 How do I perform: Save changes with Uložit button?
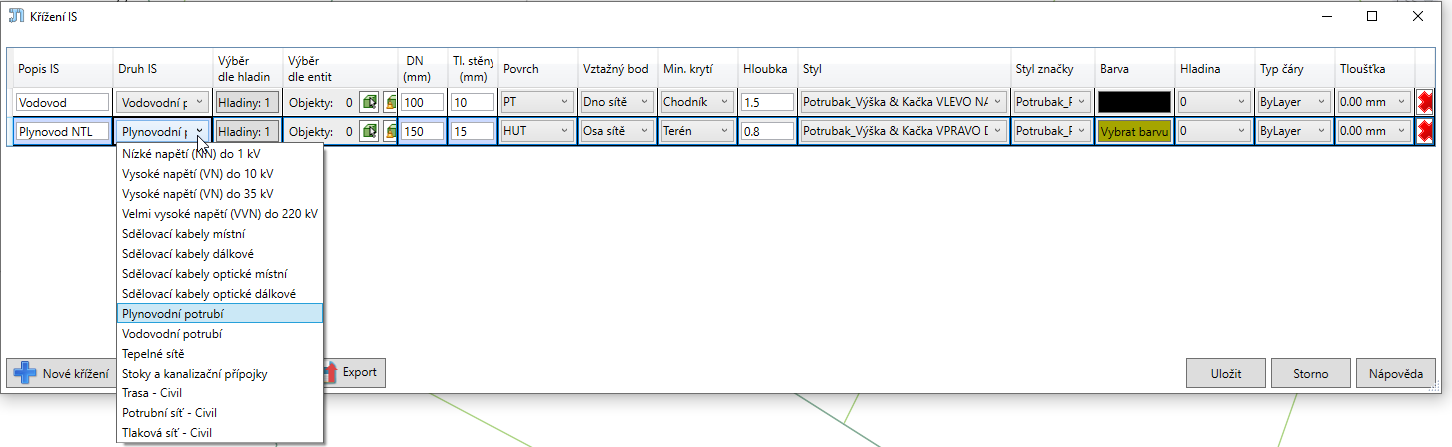click(x=1225, y=373)
